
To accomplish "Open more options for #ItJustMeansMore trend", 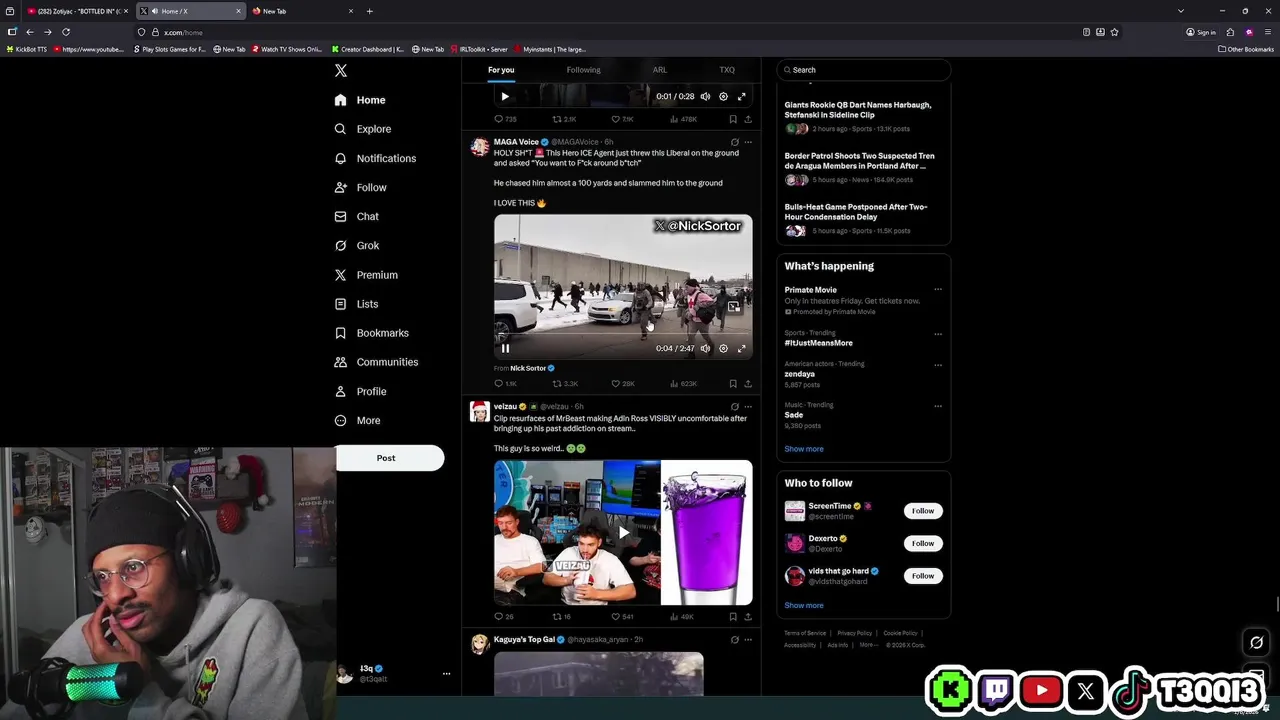I will tap(938, 334).
